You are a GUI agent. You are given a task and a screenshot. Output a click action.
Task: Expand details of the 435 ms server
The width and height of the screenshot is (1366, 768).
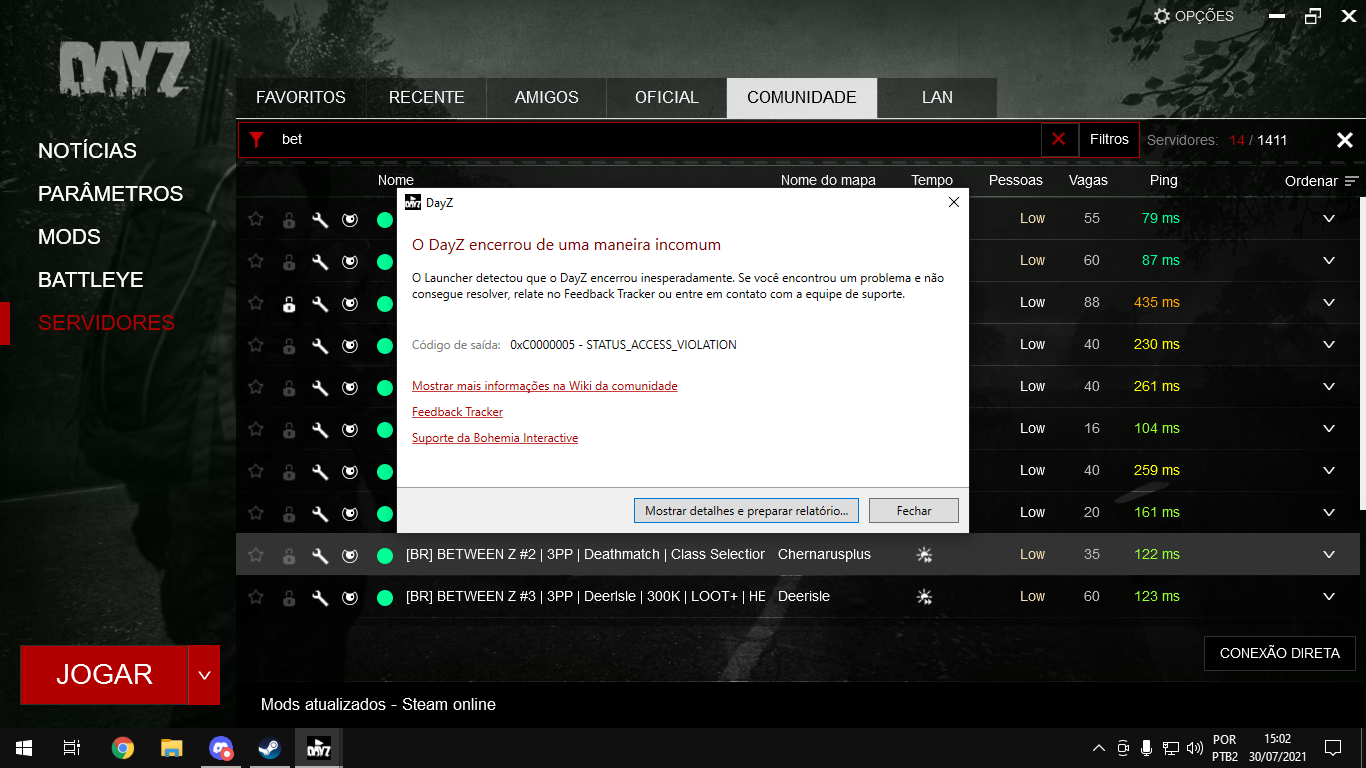click(1329, 303)
